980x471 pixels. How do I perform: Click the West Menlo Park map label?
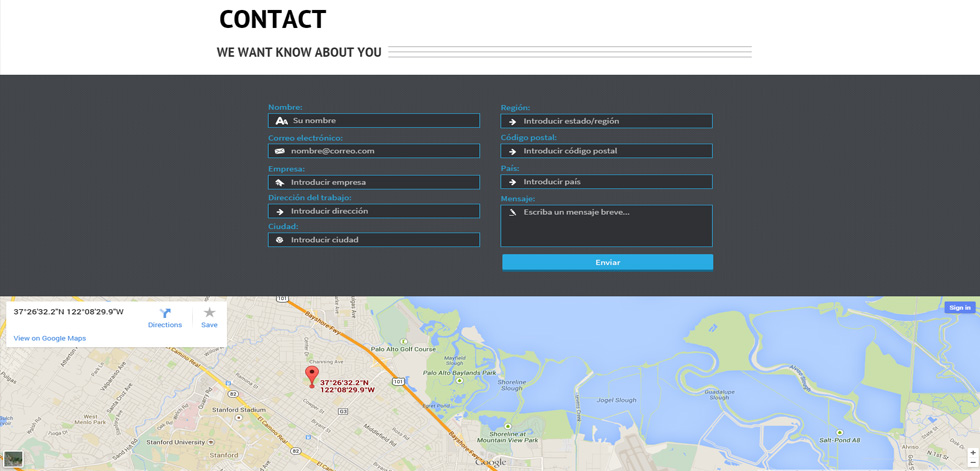90,420
